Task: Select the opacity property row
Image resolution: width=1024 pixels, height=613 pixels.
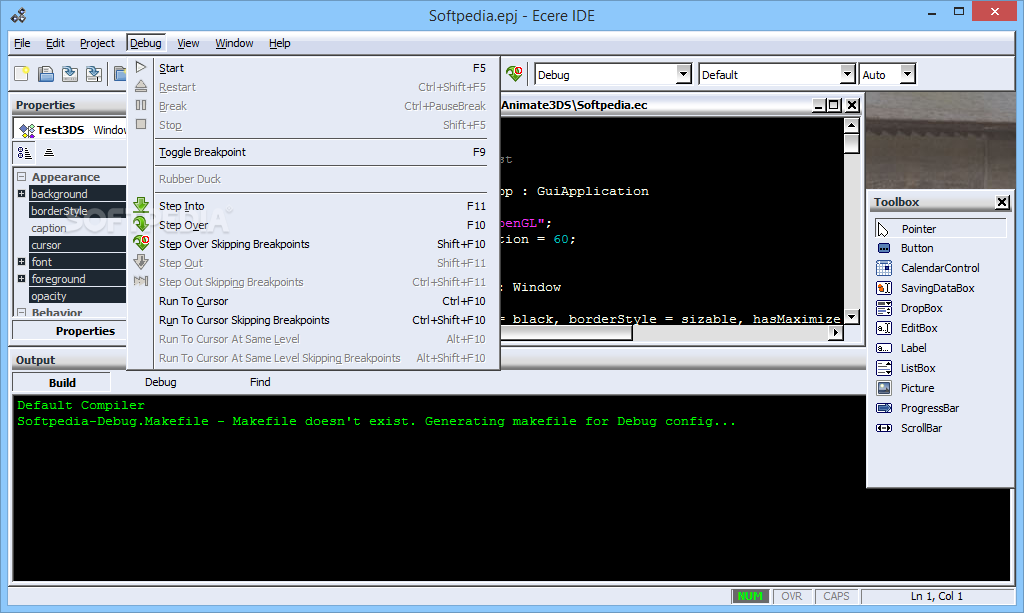Action: (78, 296)
